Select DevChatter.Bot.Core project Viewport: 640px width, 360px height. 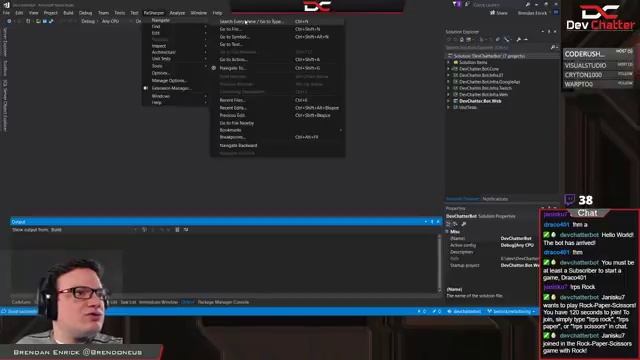479,69
